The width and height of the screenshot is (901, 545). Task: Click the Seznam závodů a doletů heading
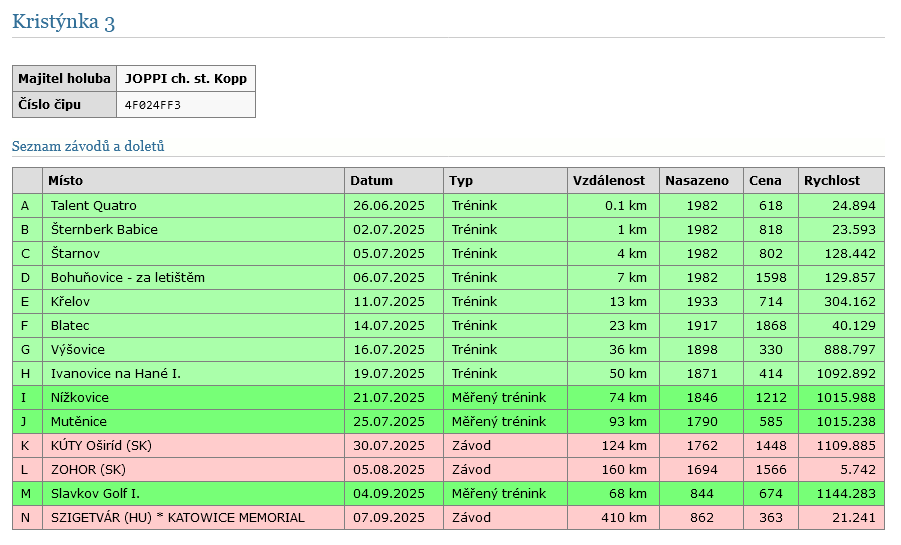pyautogui.click(x=88, y=146)
